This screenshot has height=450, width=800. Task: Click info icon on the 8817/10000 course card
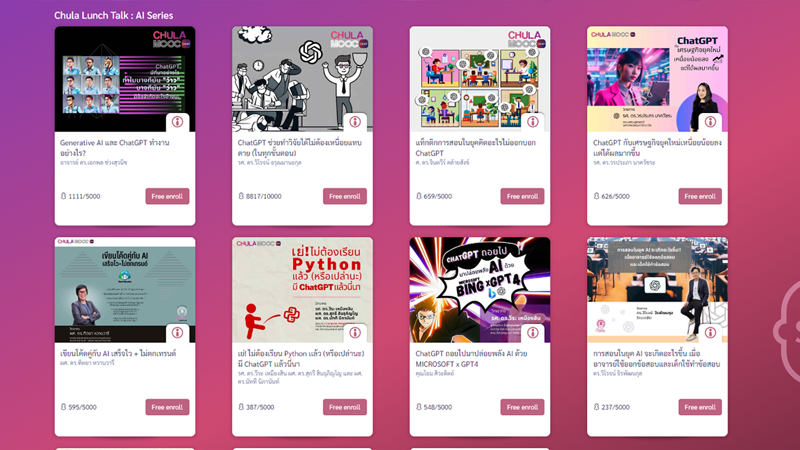click(x=355, y=122)
